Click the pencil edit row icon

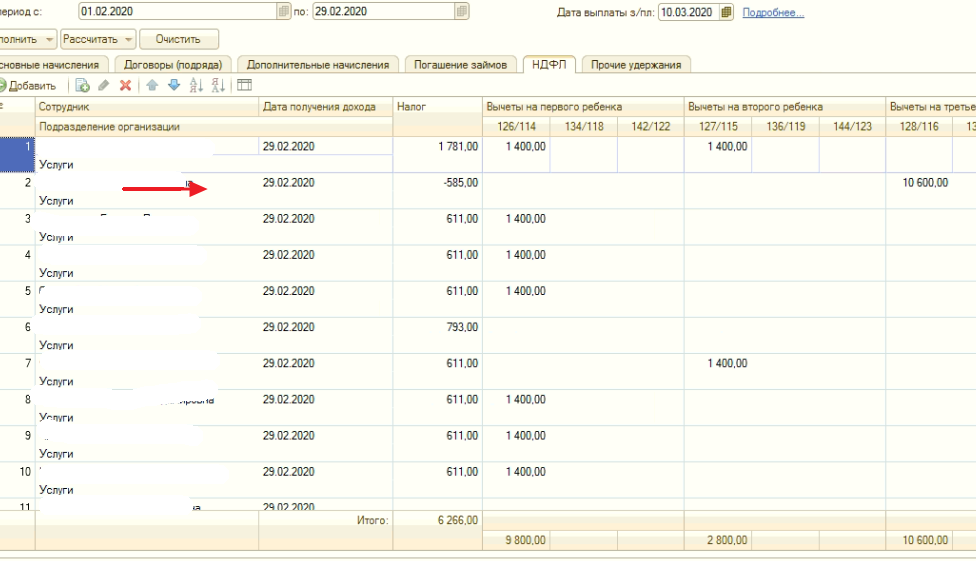pos(104,86)
